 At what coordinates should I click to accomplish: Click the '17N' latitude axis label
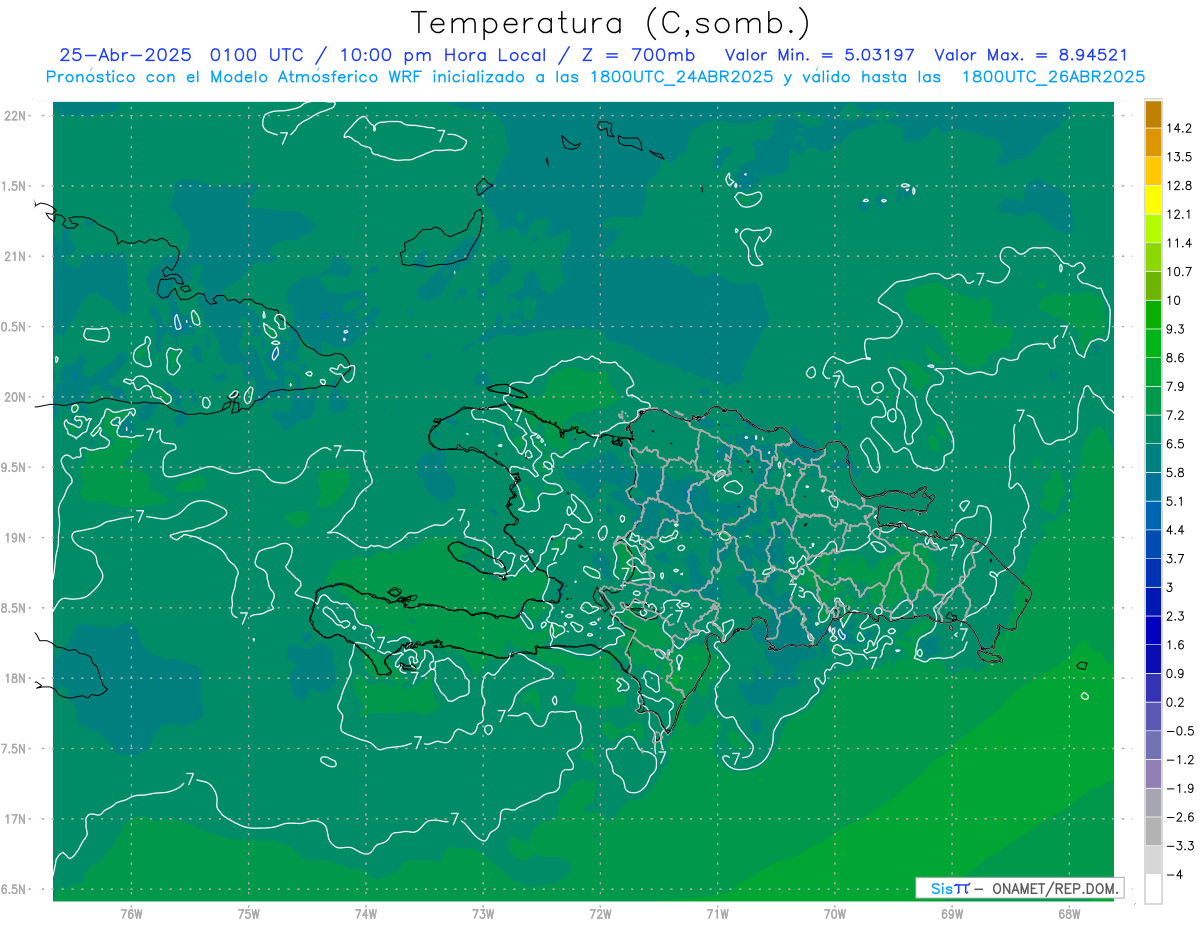point(15,820)
